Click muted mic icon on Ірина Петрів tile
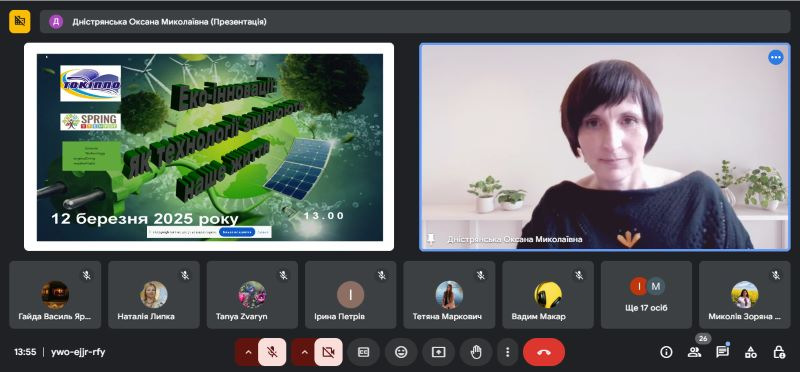 382,276
